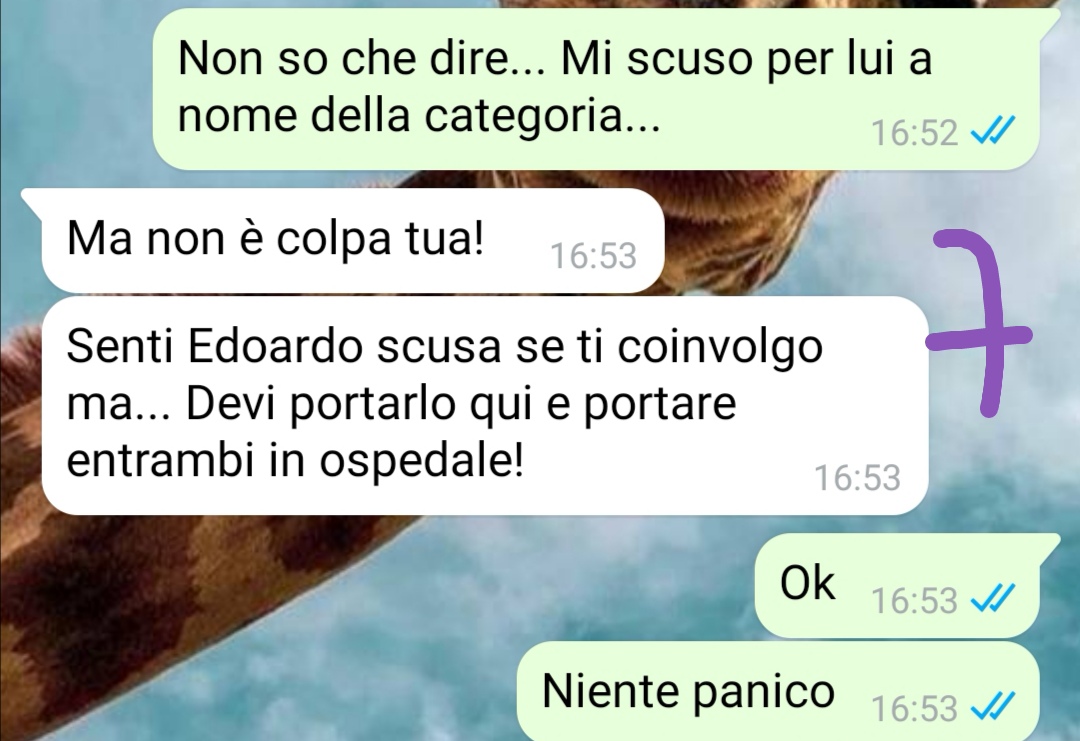Click the 16:53 timestamp in the ospedale message
1080x741 pixels.
click(858, 478)
